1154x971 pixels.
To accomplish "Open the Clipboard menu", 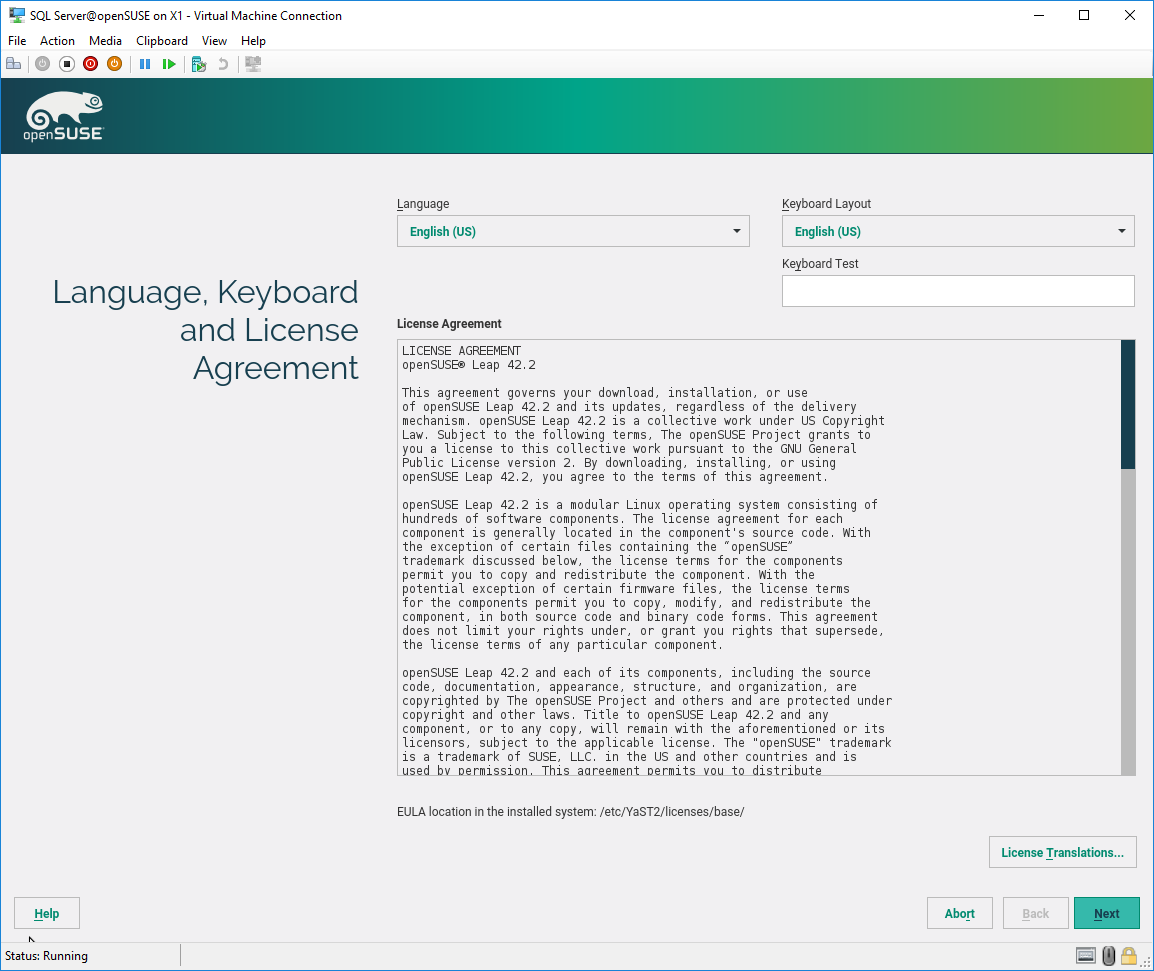I will (162, 40).
